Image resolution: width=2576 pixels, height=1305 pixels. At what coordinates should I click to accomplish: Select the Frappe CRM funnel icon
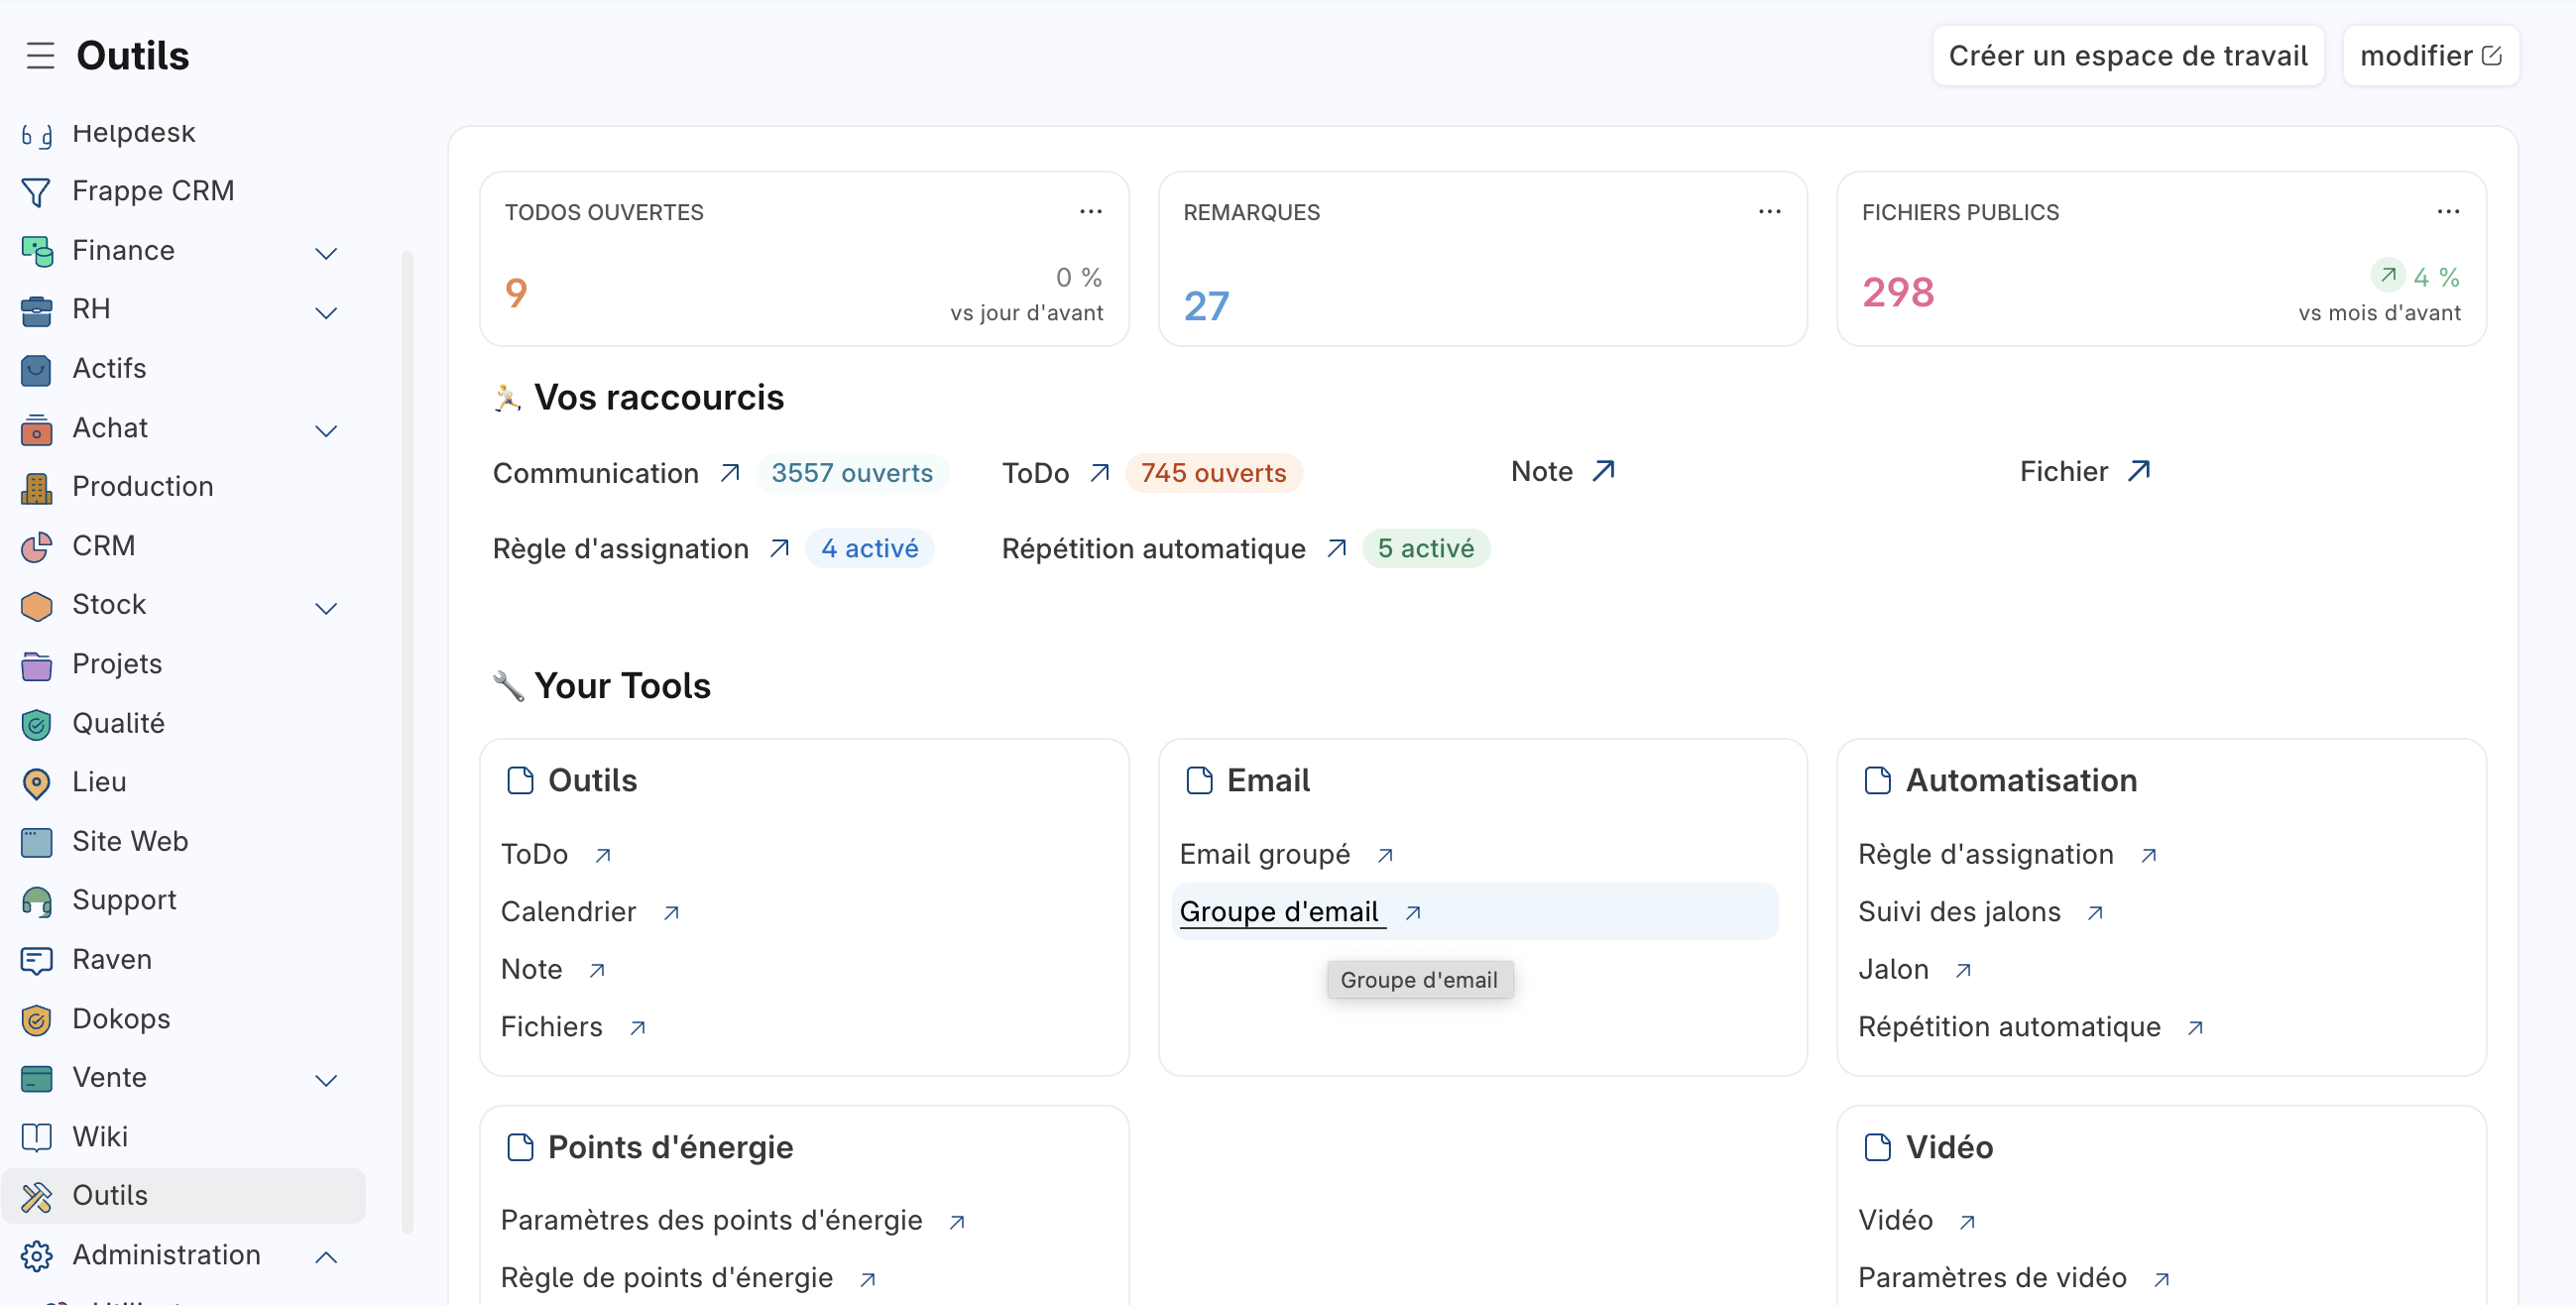click(36, 191)
